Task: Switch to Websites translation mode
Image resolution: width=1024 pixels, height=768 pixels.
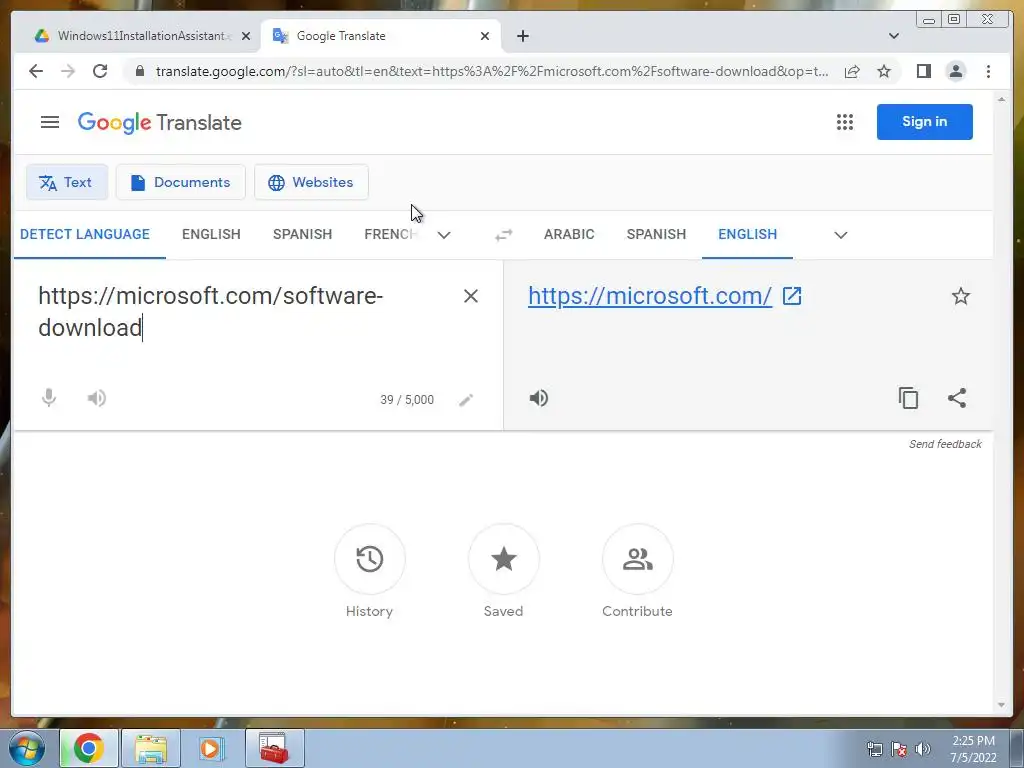Action: click(x=311, y=182)
